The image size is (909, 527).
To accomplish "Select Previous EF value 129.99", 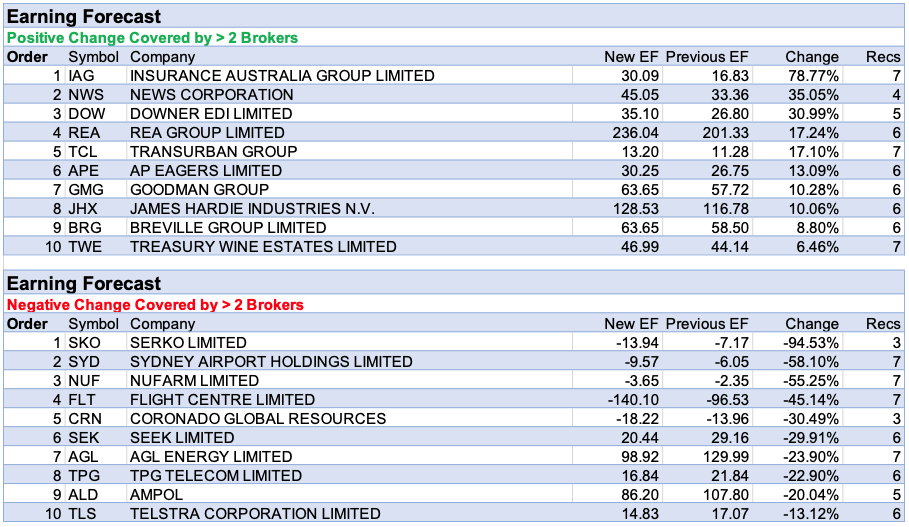I will click(x=722, y=457).
